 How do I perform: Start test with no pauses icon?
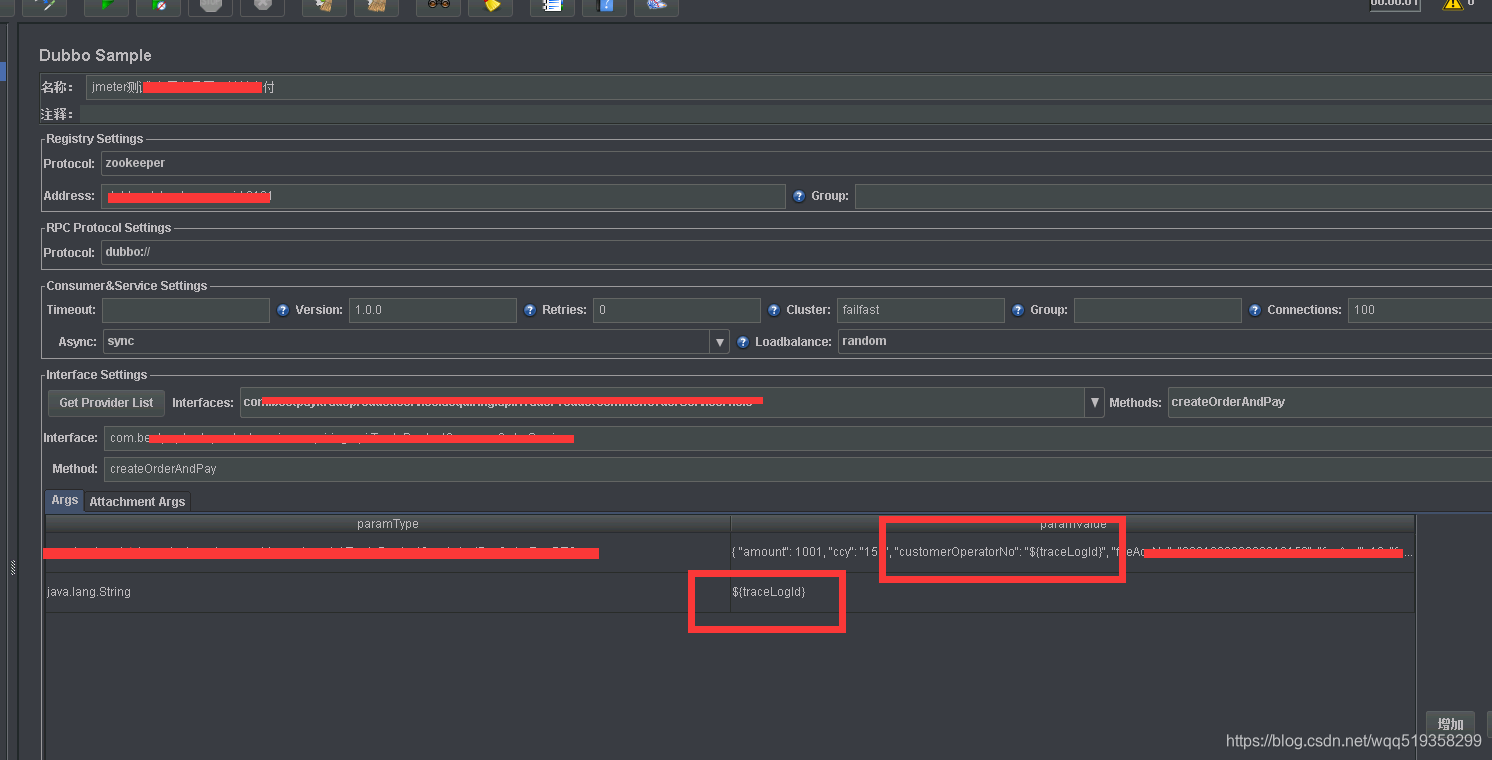point(158,6)
